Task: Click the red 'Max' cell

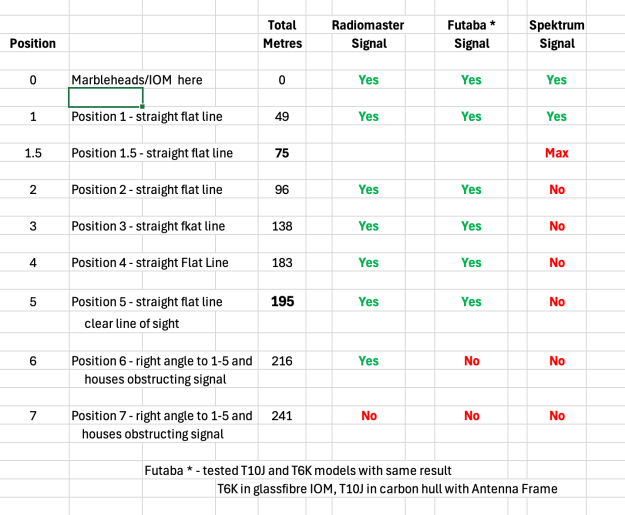Action: click(x=557, y=153)
